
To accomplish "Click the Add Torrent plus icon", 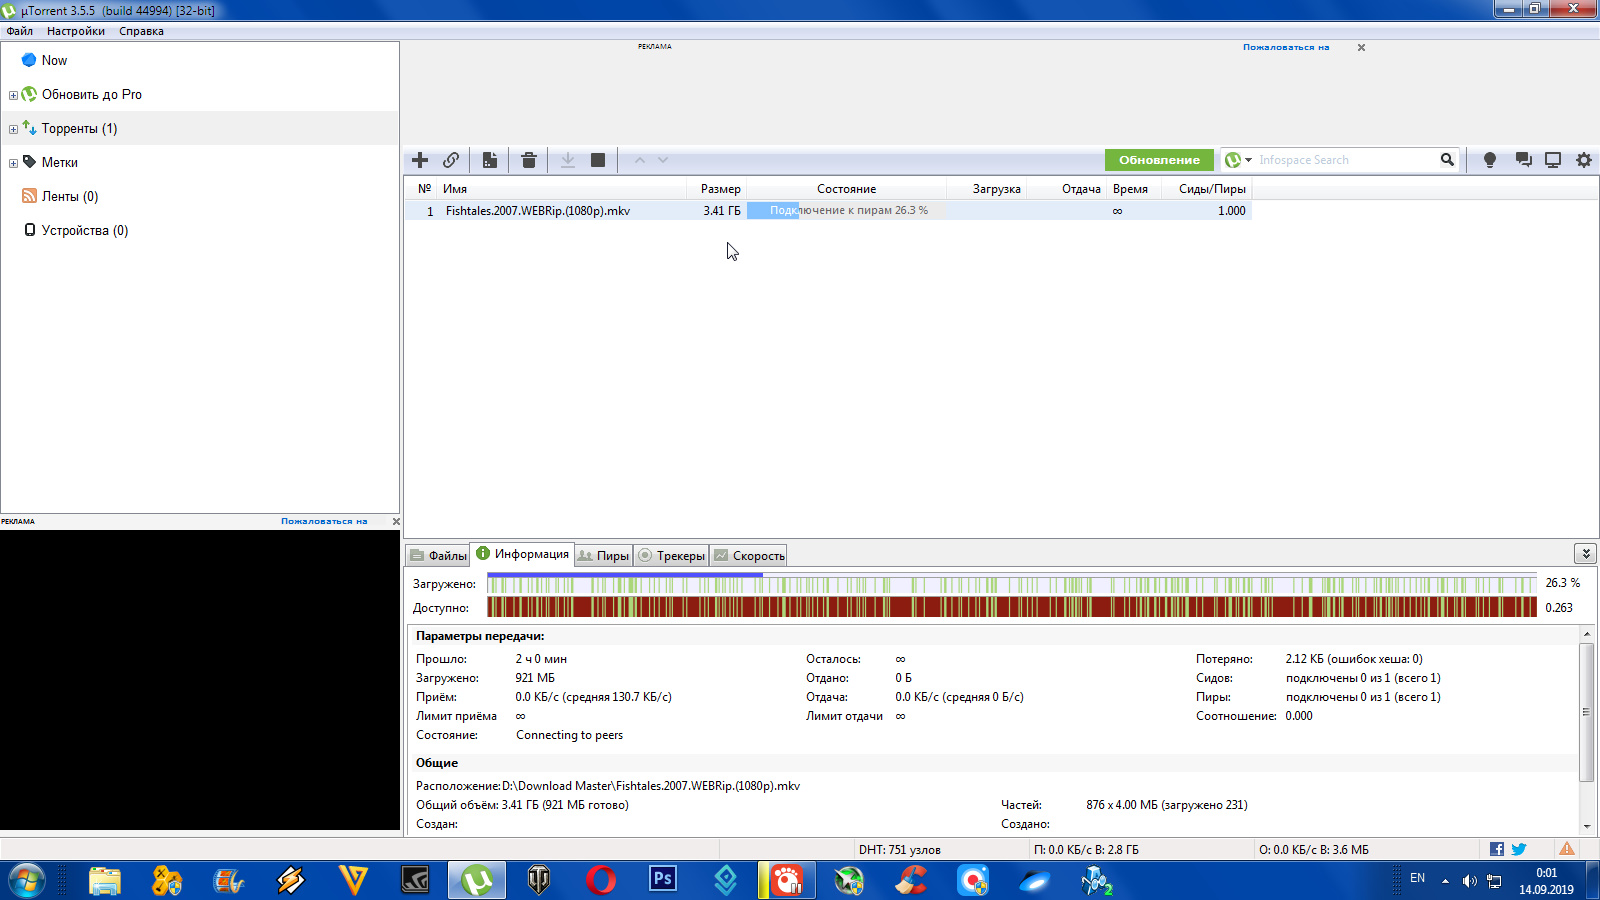I will click(420, 160).
